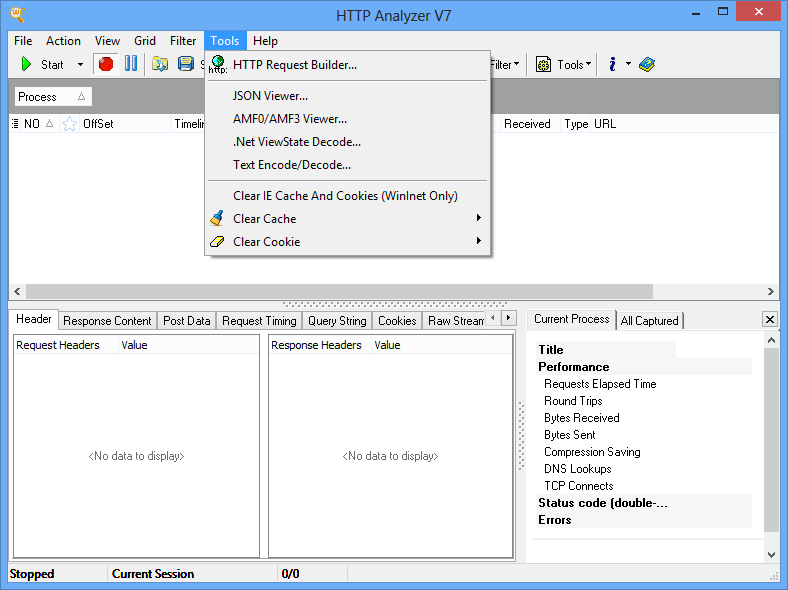Click the grid horizontal scrollbar thumb
The image size is (788, 590).
pos(339,291)
